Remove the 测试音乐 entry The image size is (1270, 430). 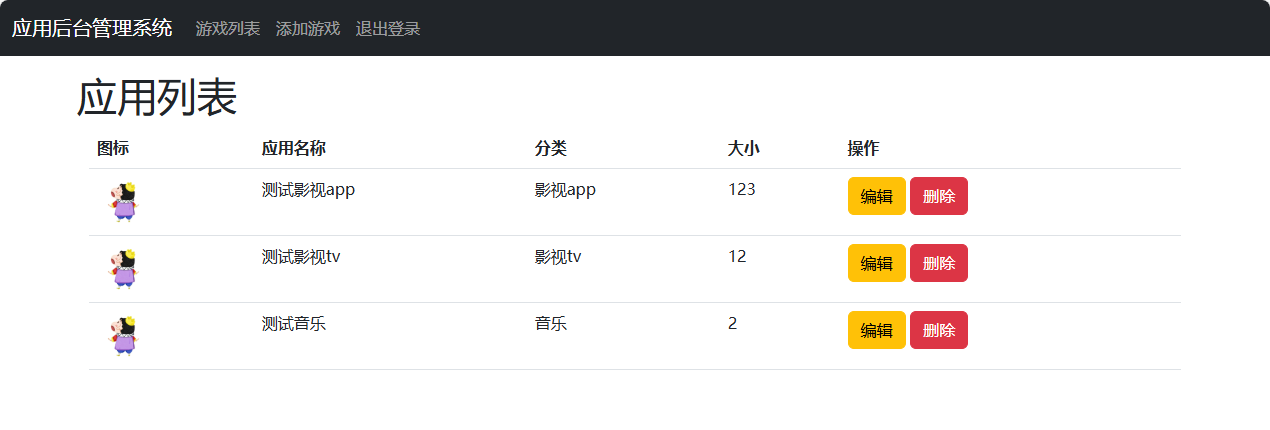[x=938, y=330]
